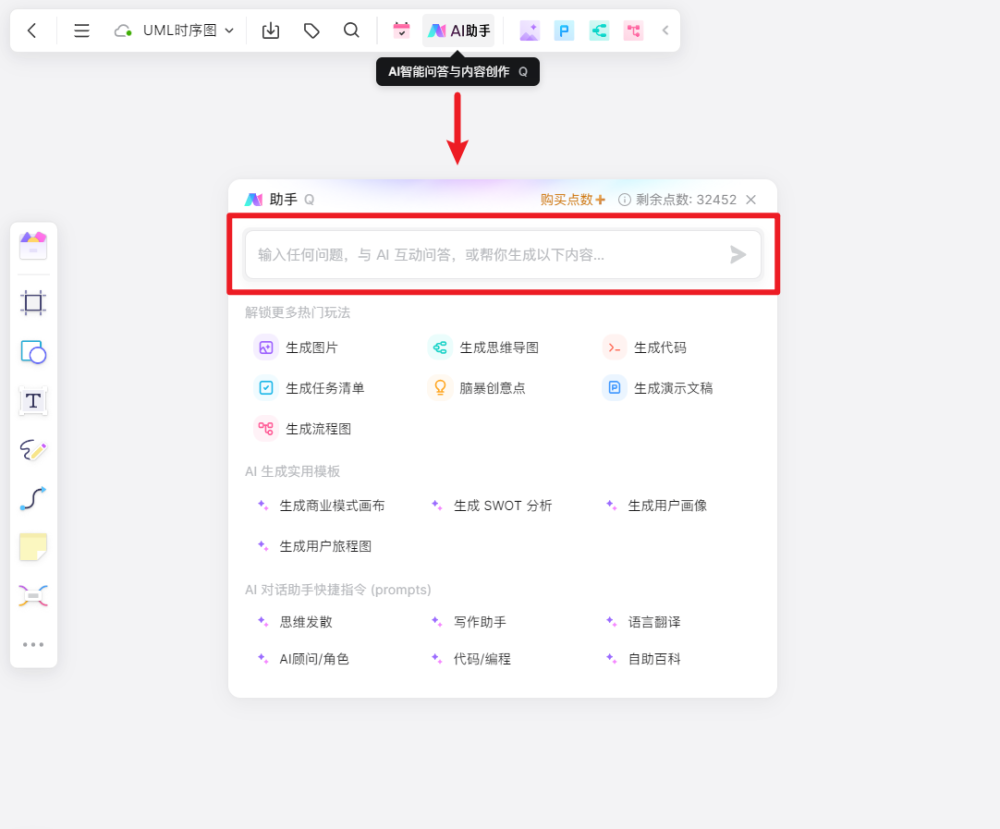Image resolution: width=1000 pixels, height=829 pixels.
Task: Pick the AI顾问/角色 prompt
Action: pyautogui.click(x=304, y=659)
